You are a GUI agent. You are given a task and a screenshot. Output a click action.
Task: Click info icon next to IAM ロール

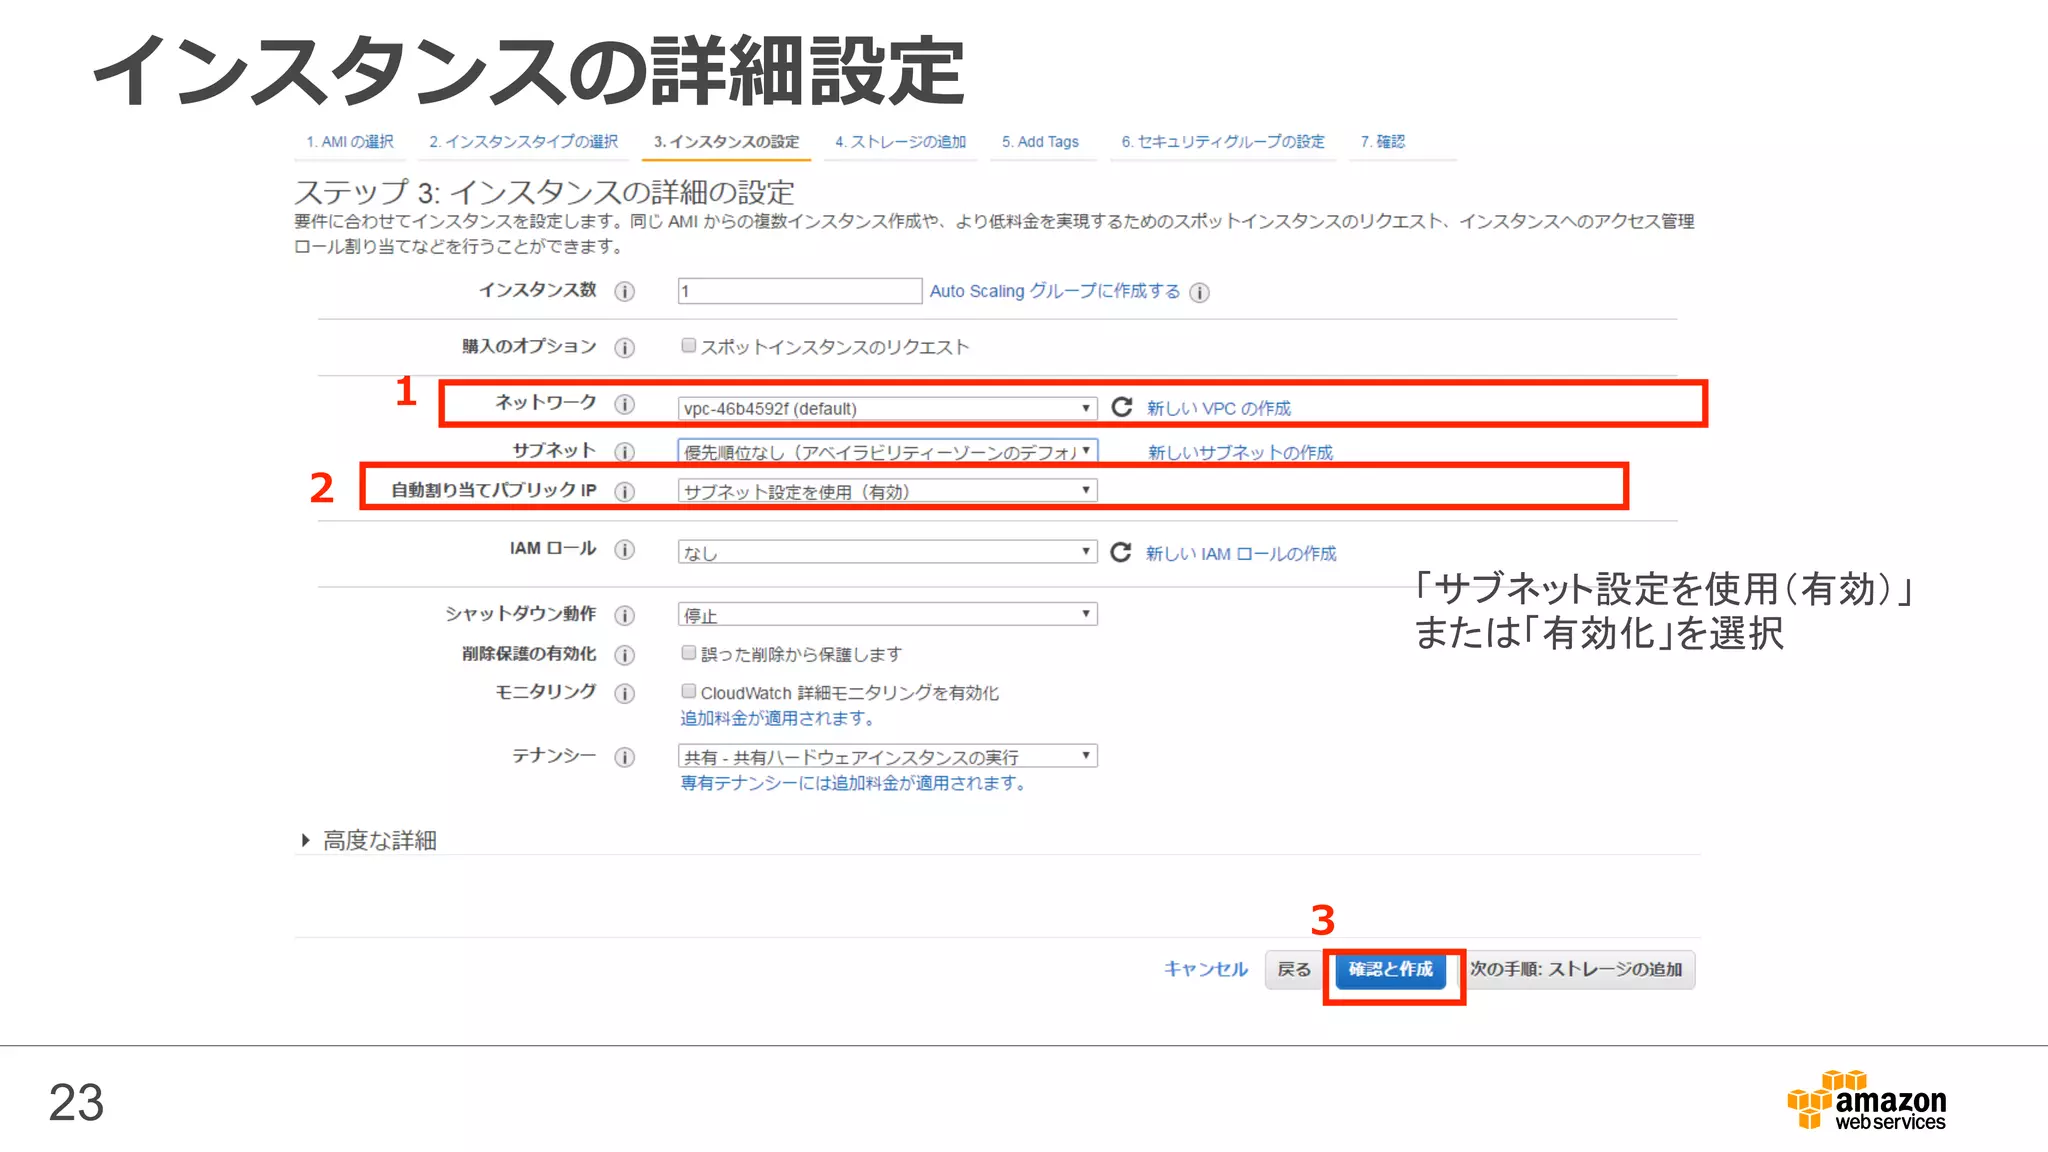click(x=625, y=550)
